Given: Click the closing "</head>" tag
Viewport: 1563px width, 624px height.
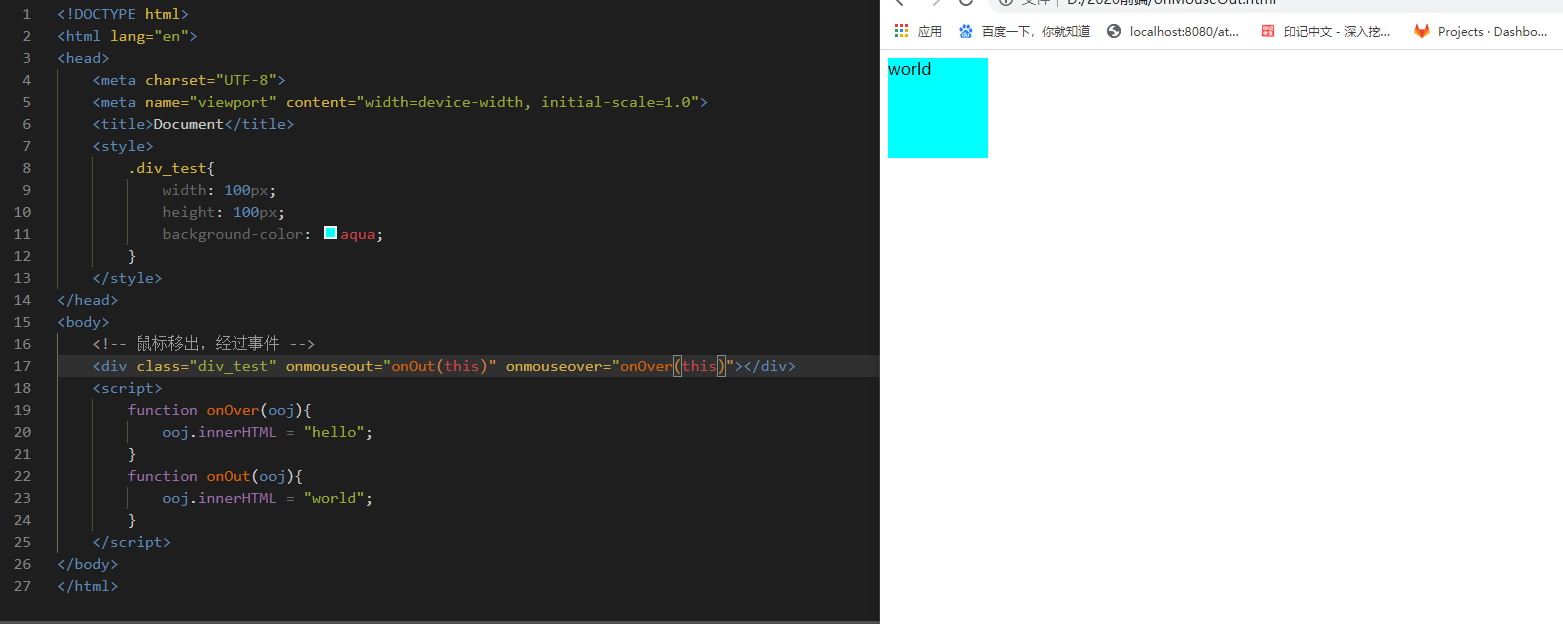Looking at the screenshot, I should pyautogui.click(x=88, y=300).
